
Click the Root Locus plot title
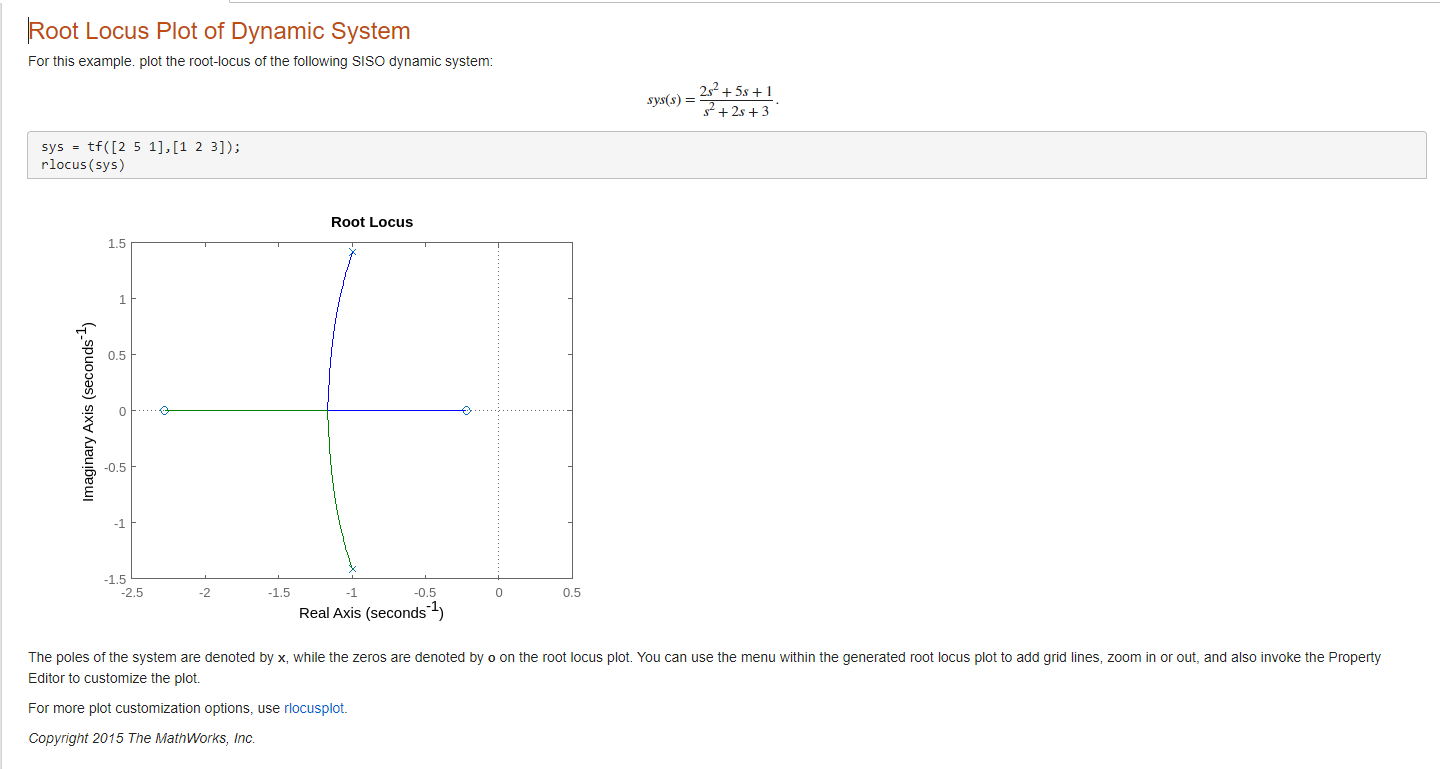point(371,221)
